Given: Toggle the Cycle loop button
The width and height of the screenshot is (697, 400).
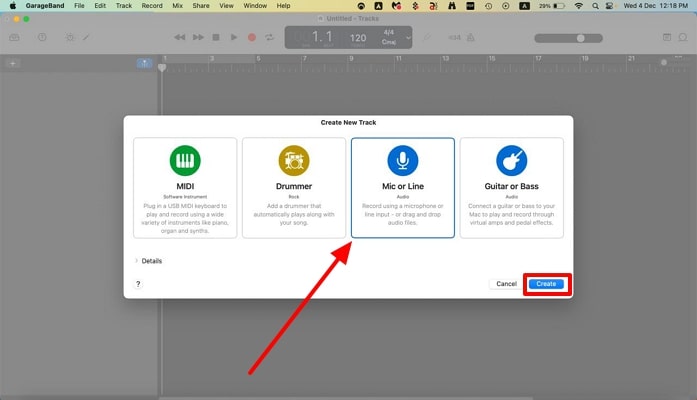Looking at the screenshot, I should 269,37.
